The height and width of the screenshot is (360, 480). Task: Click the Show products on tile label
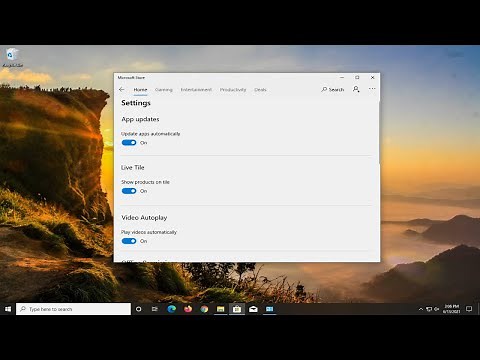[145, 182]
